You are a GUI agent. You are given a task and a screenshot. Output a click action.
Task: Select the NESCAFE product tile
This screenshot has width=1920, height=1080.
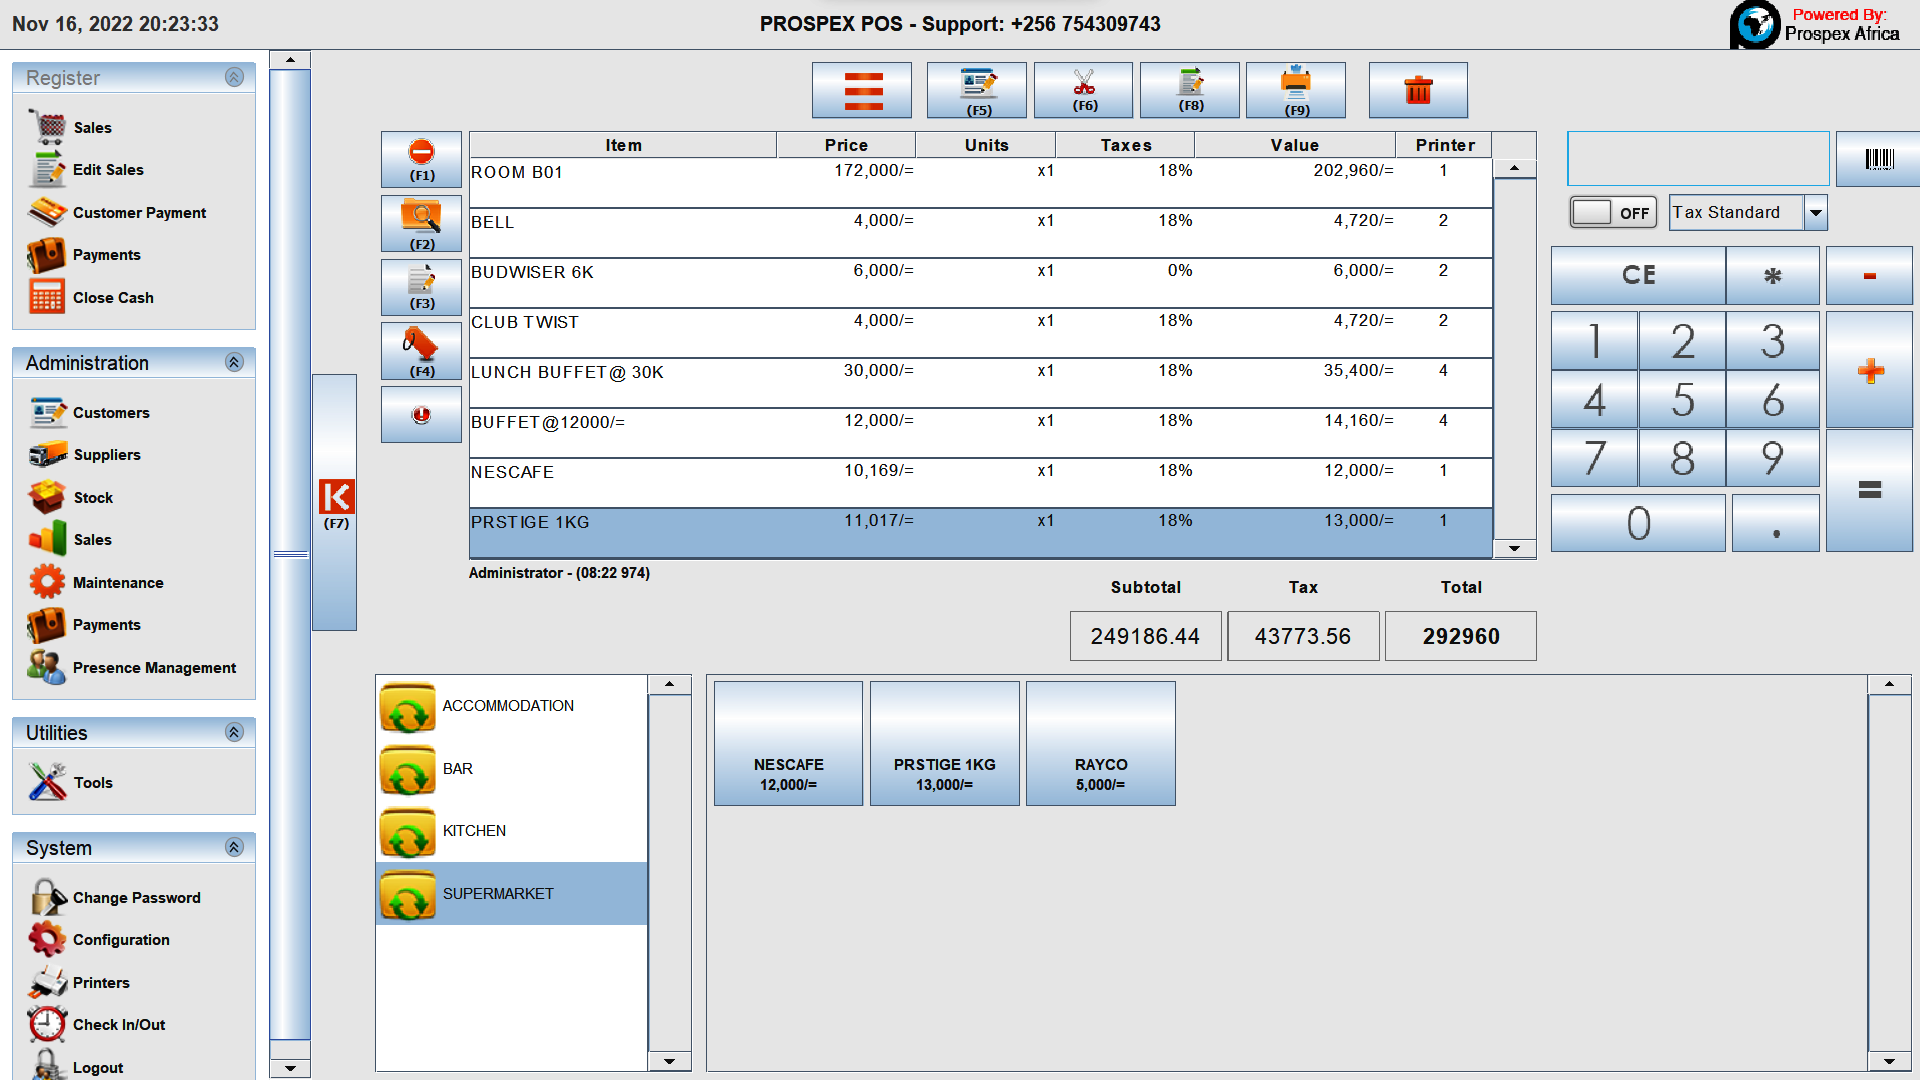pyautogui.click(x=788, y=743)
